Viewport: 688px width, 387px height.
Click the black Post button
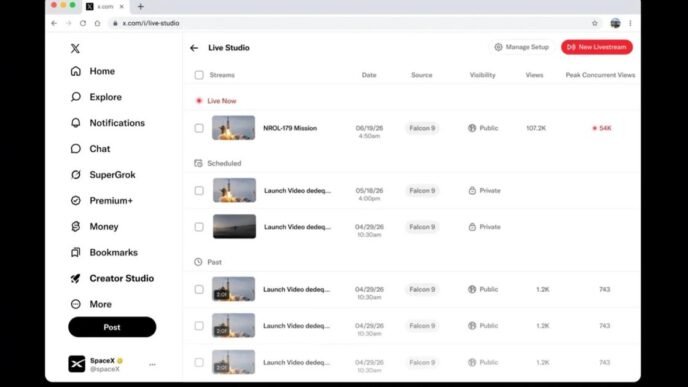pos(112,327)
